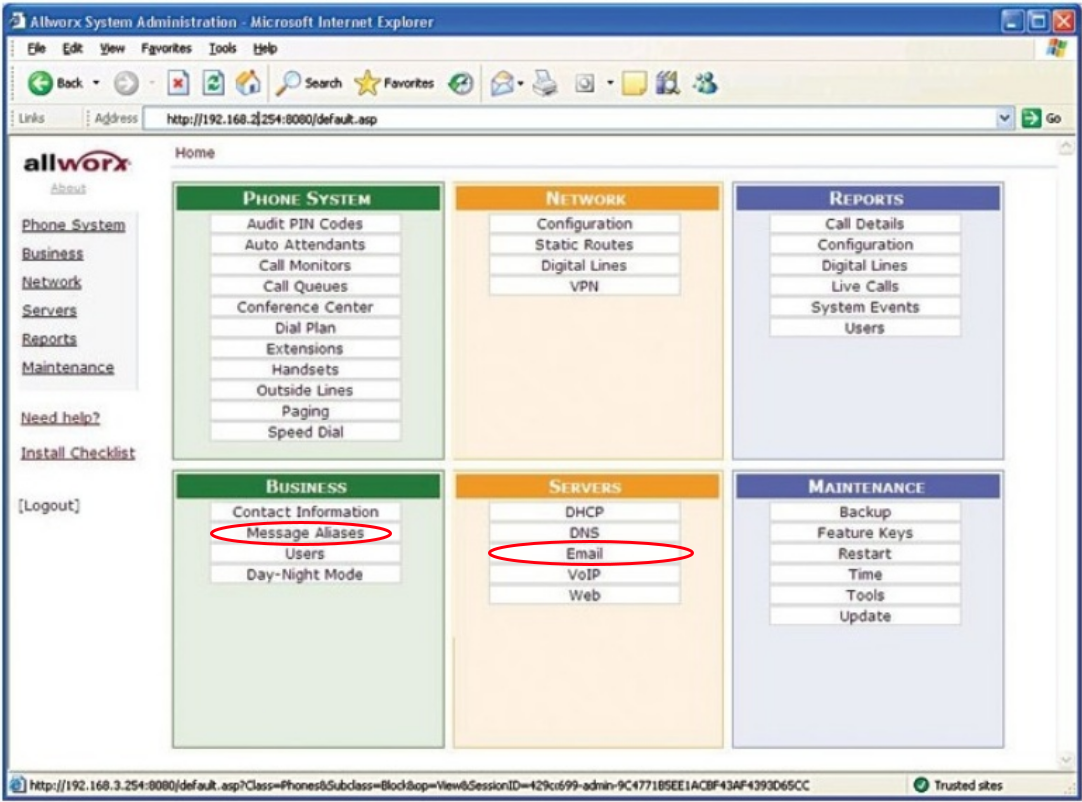
Task: Refresh the page using the toolbar icon
Action: (x=214, y=84)
